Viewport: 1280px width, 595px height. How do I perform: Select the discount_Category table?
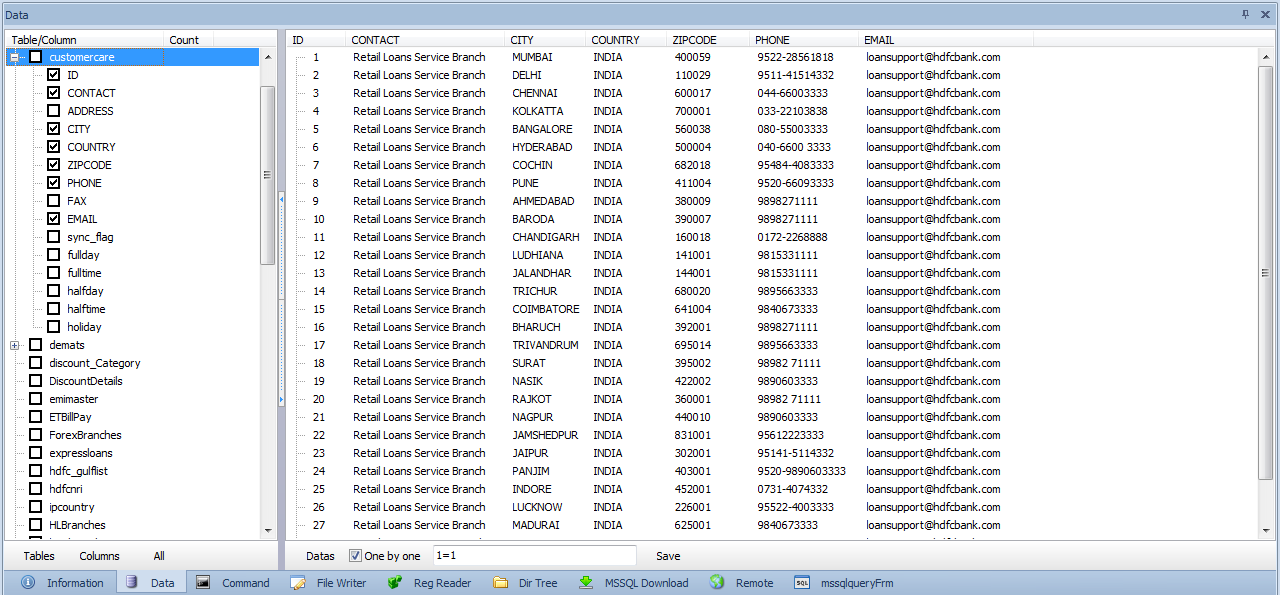(x=94, y=363)
